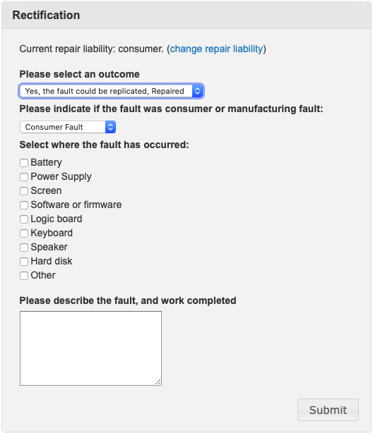Screen dimensions: 373x433
Task: Click the Power Supply label text
Action: 61,177
